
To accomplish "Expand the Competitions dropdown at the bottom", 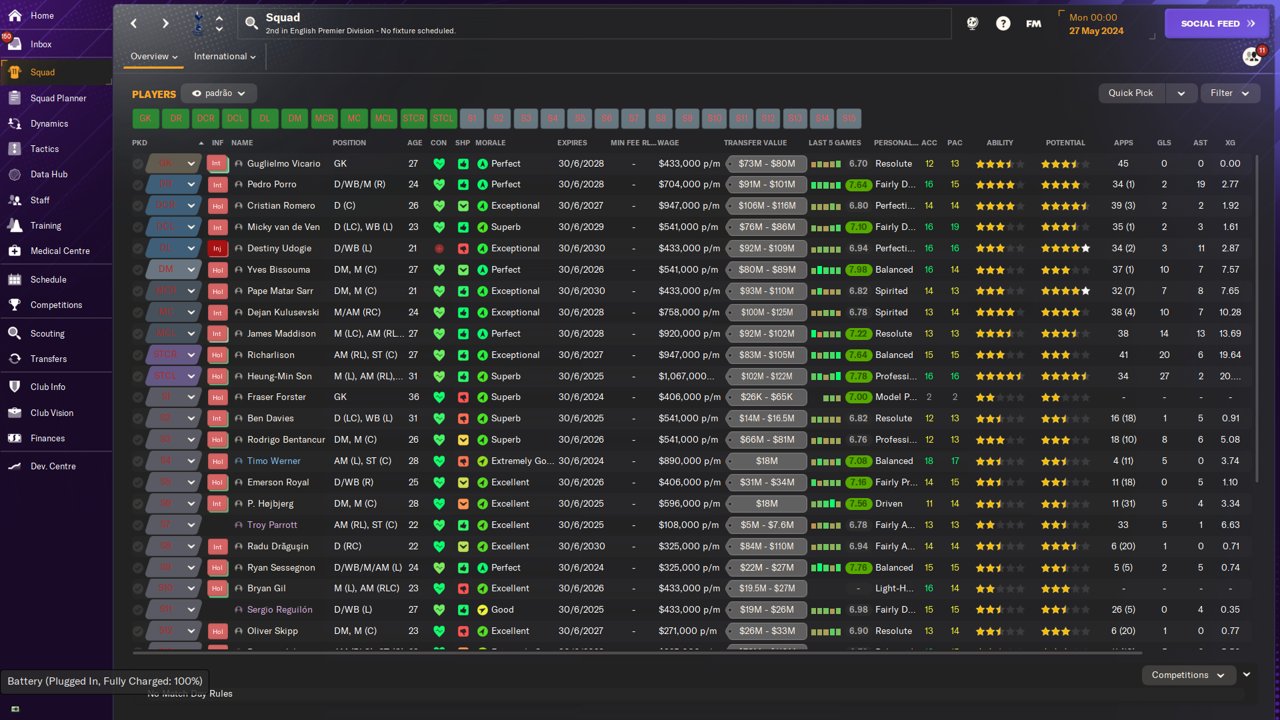I will (x=1188, y=675).
